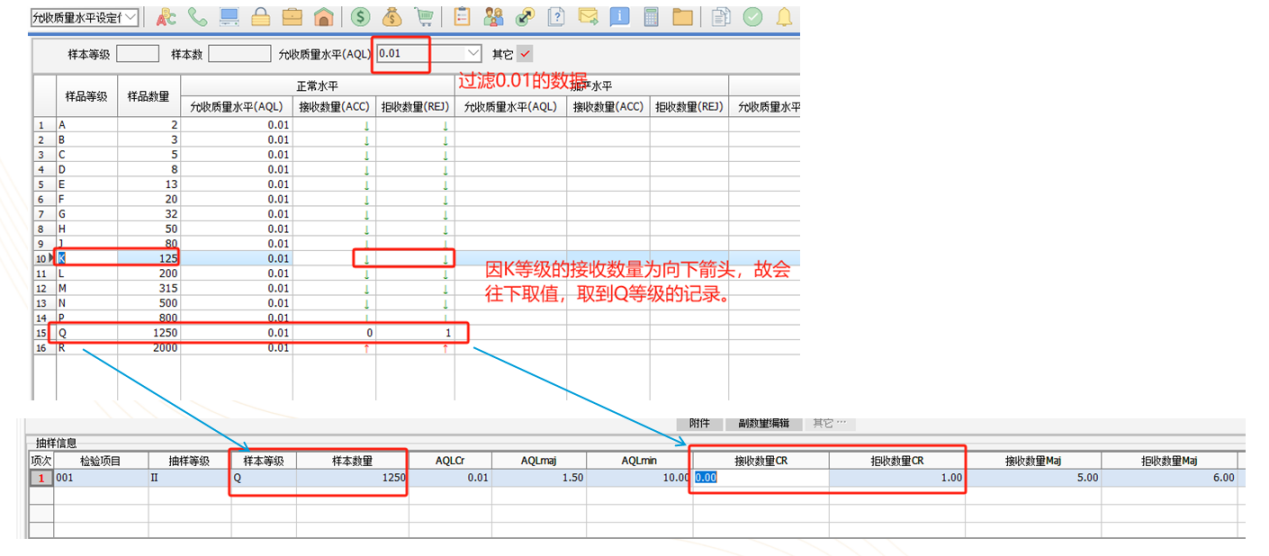This screenshot has height=556, width=1269.
Task: Click the 样品等级 column header
Action: point(86,96)
